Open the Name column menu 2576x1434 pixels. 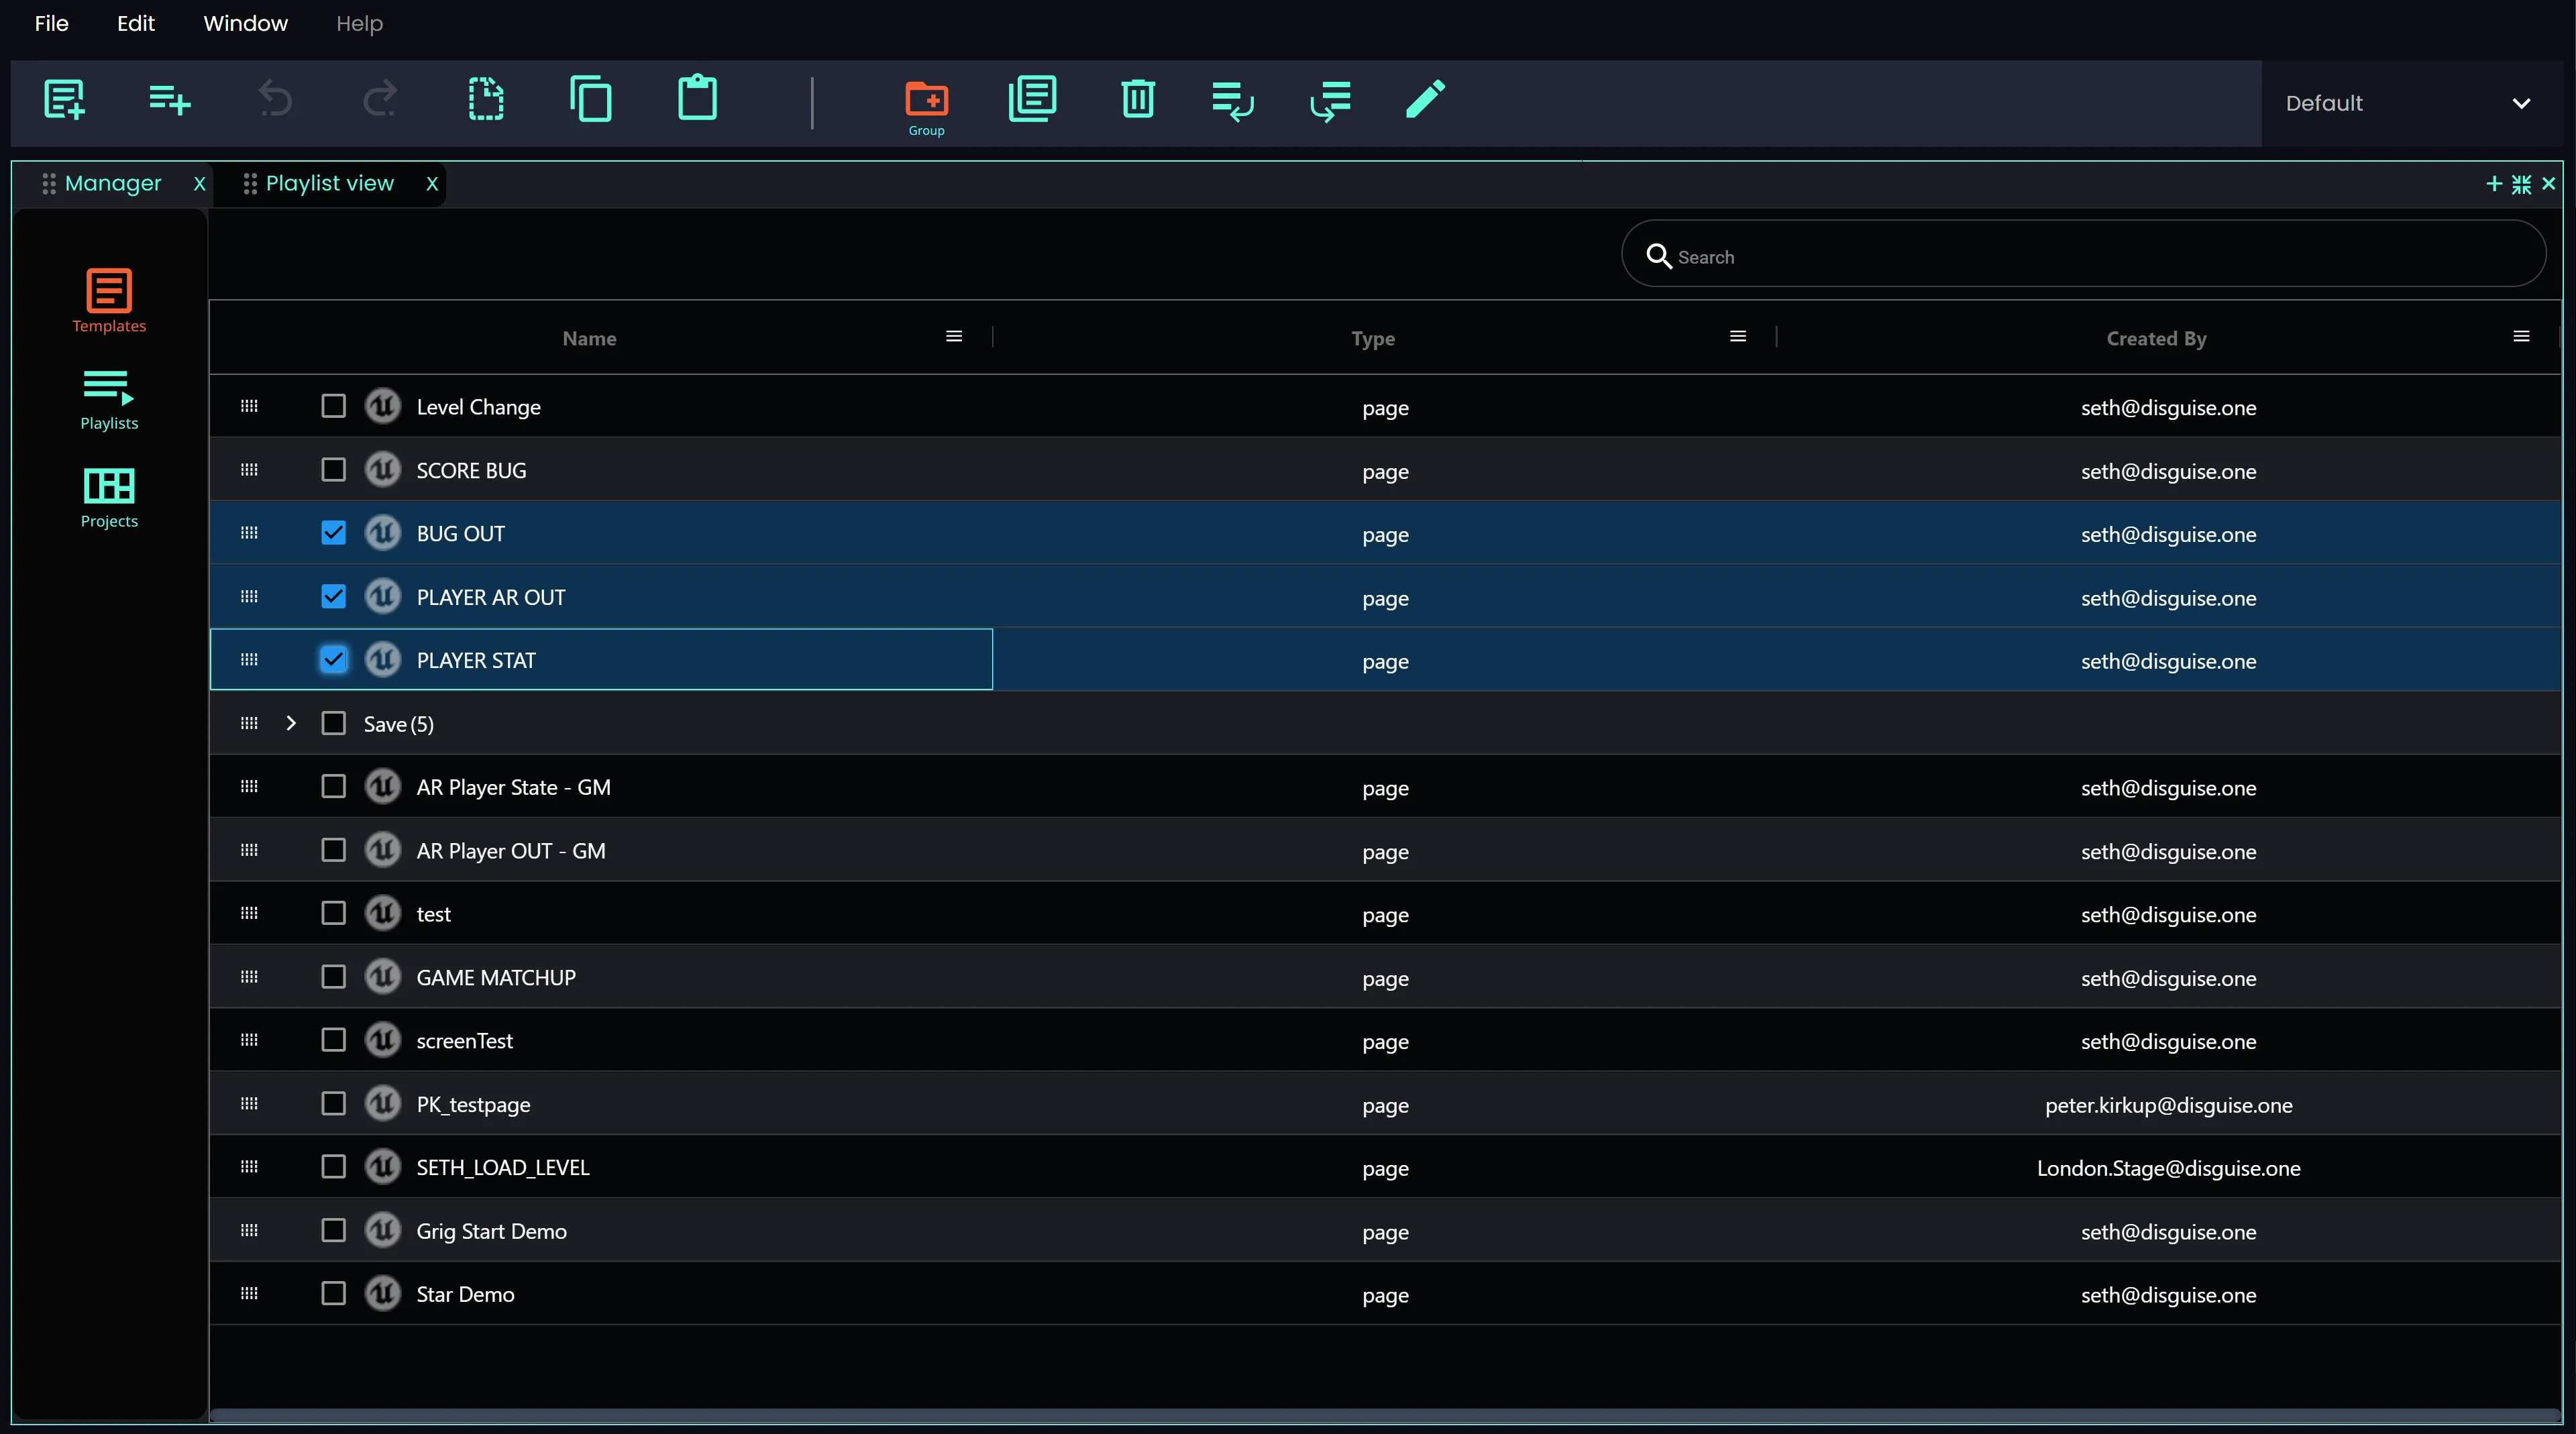pos(953,337)
